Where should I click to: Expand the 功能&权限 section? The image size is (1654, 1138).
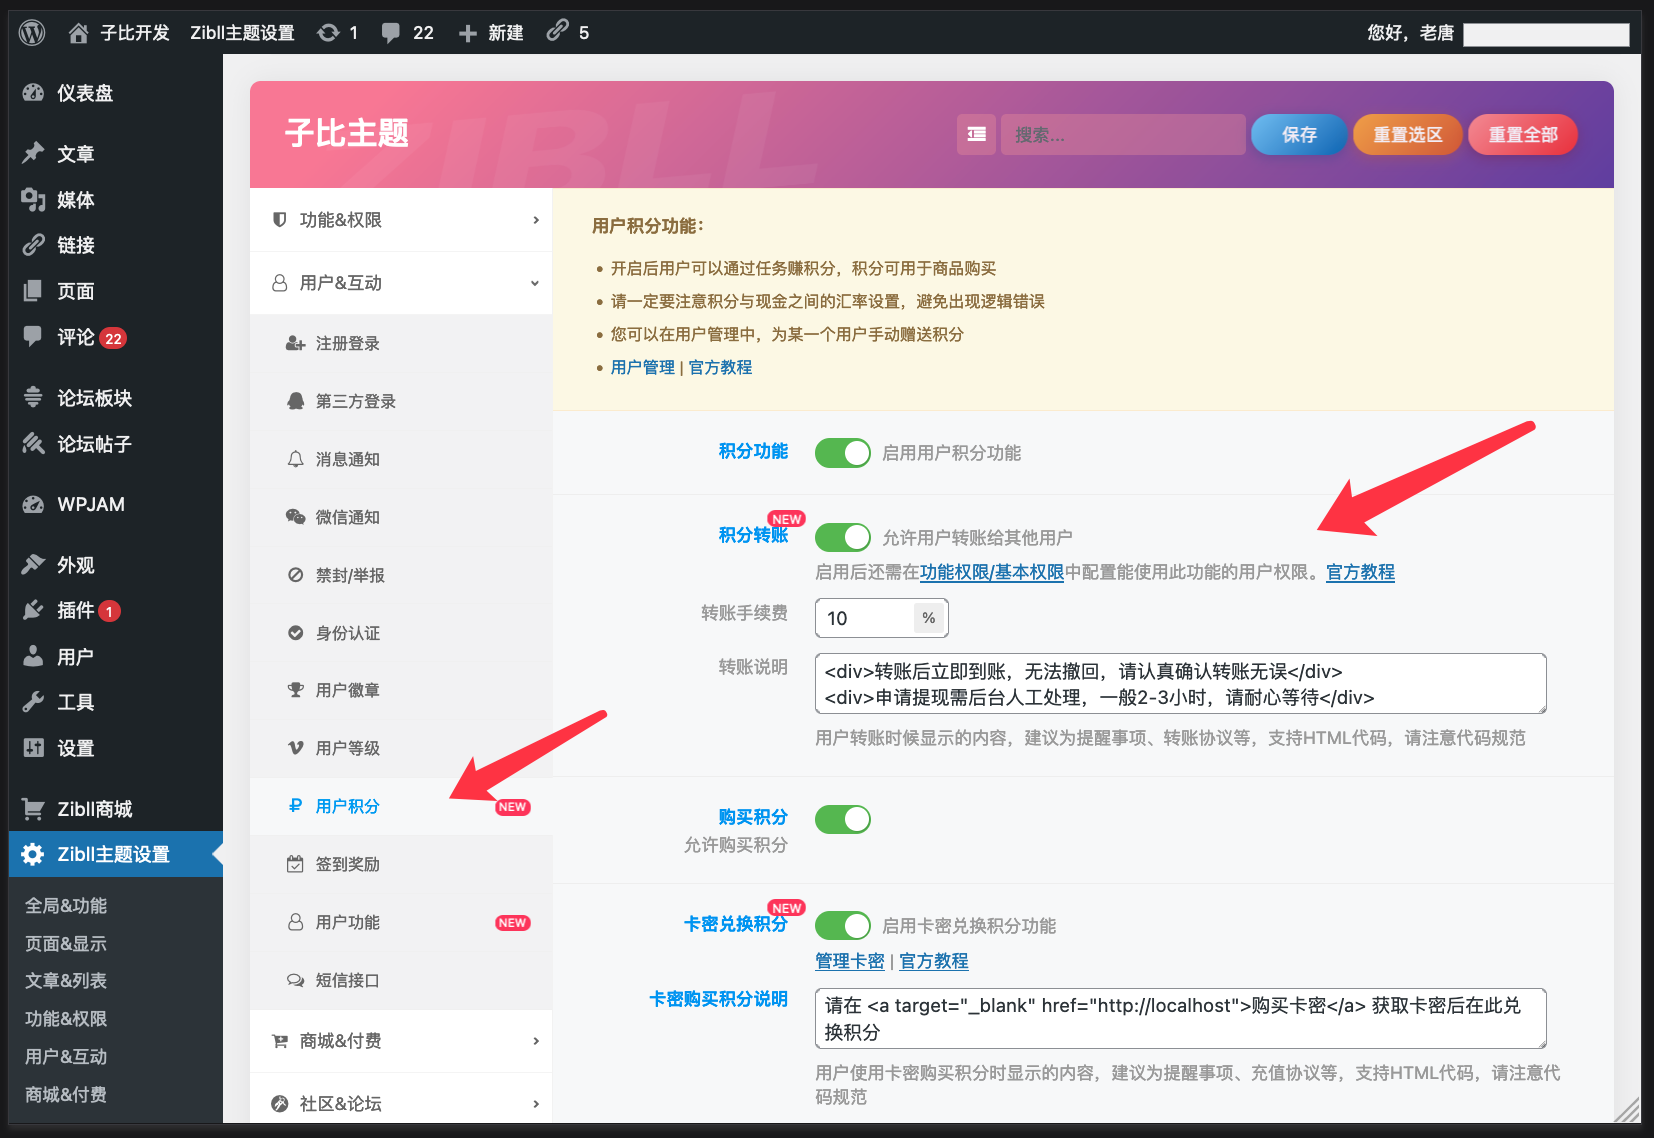click(400, 219)
